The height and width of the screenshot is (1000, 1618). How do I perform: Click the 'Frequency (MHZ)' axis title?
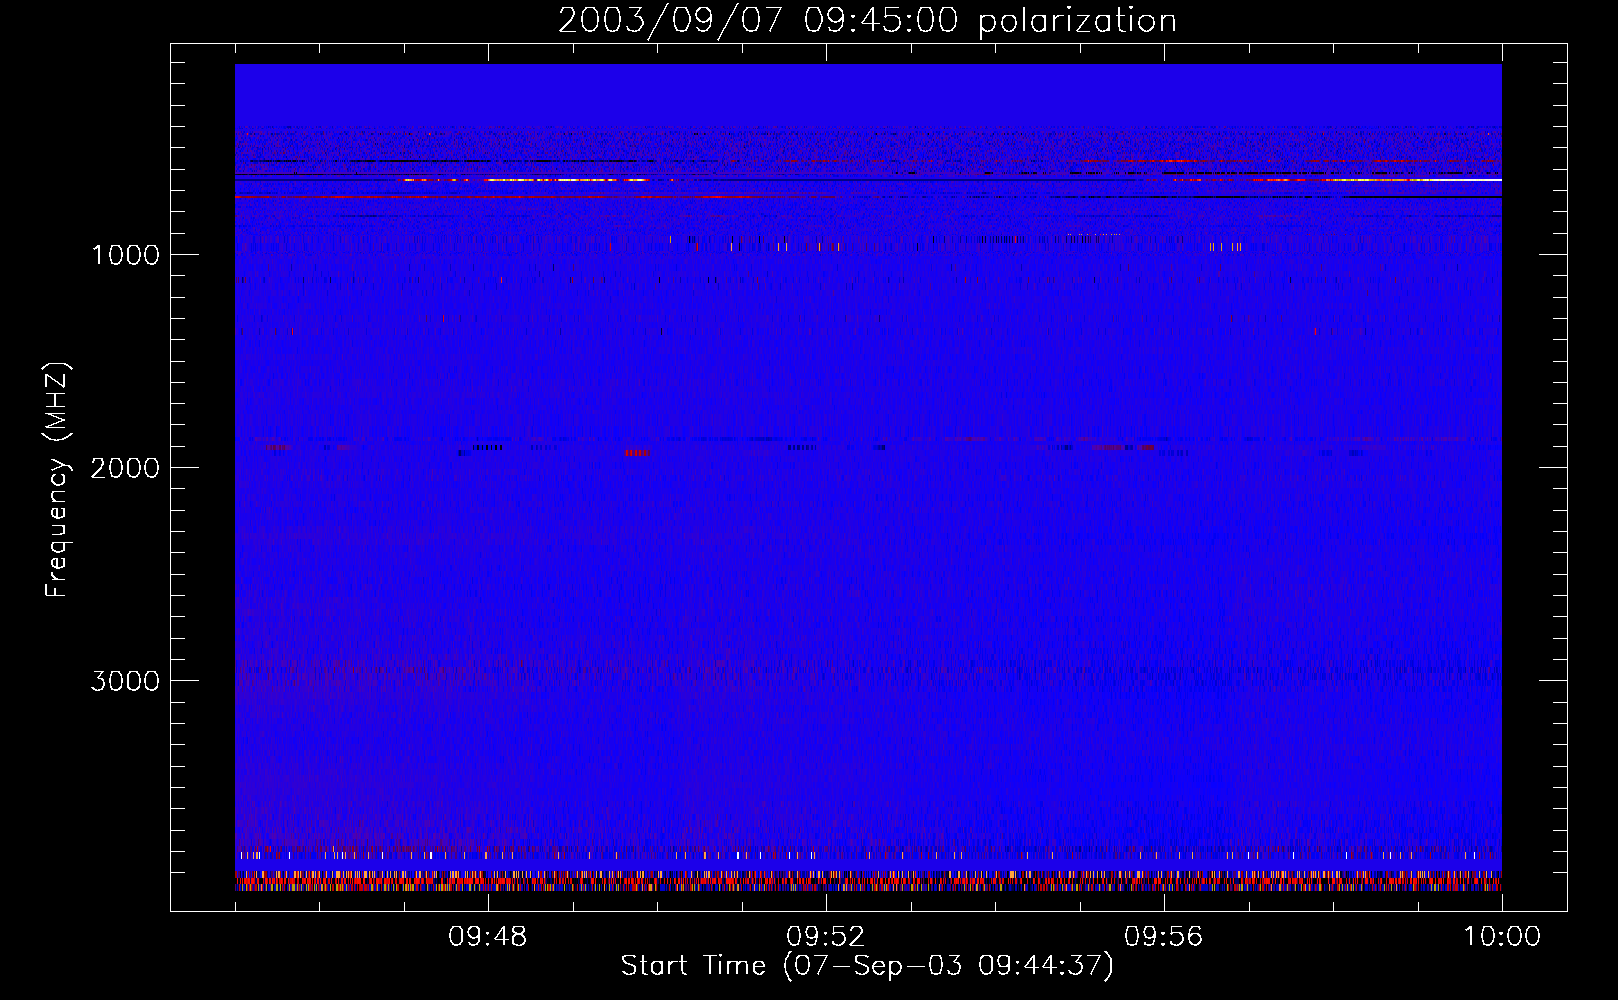57,480
